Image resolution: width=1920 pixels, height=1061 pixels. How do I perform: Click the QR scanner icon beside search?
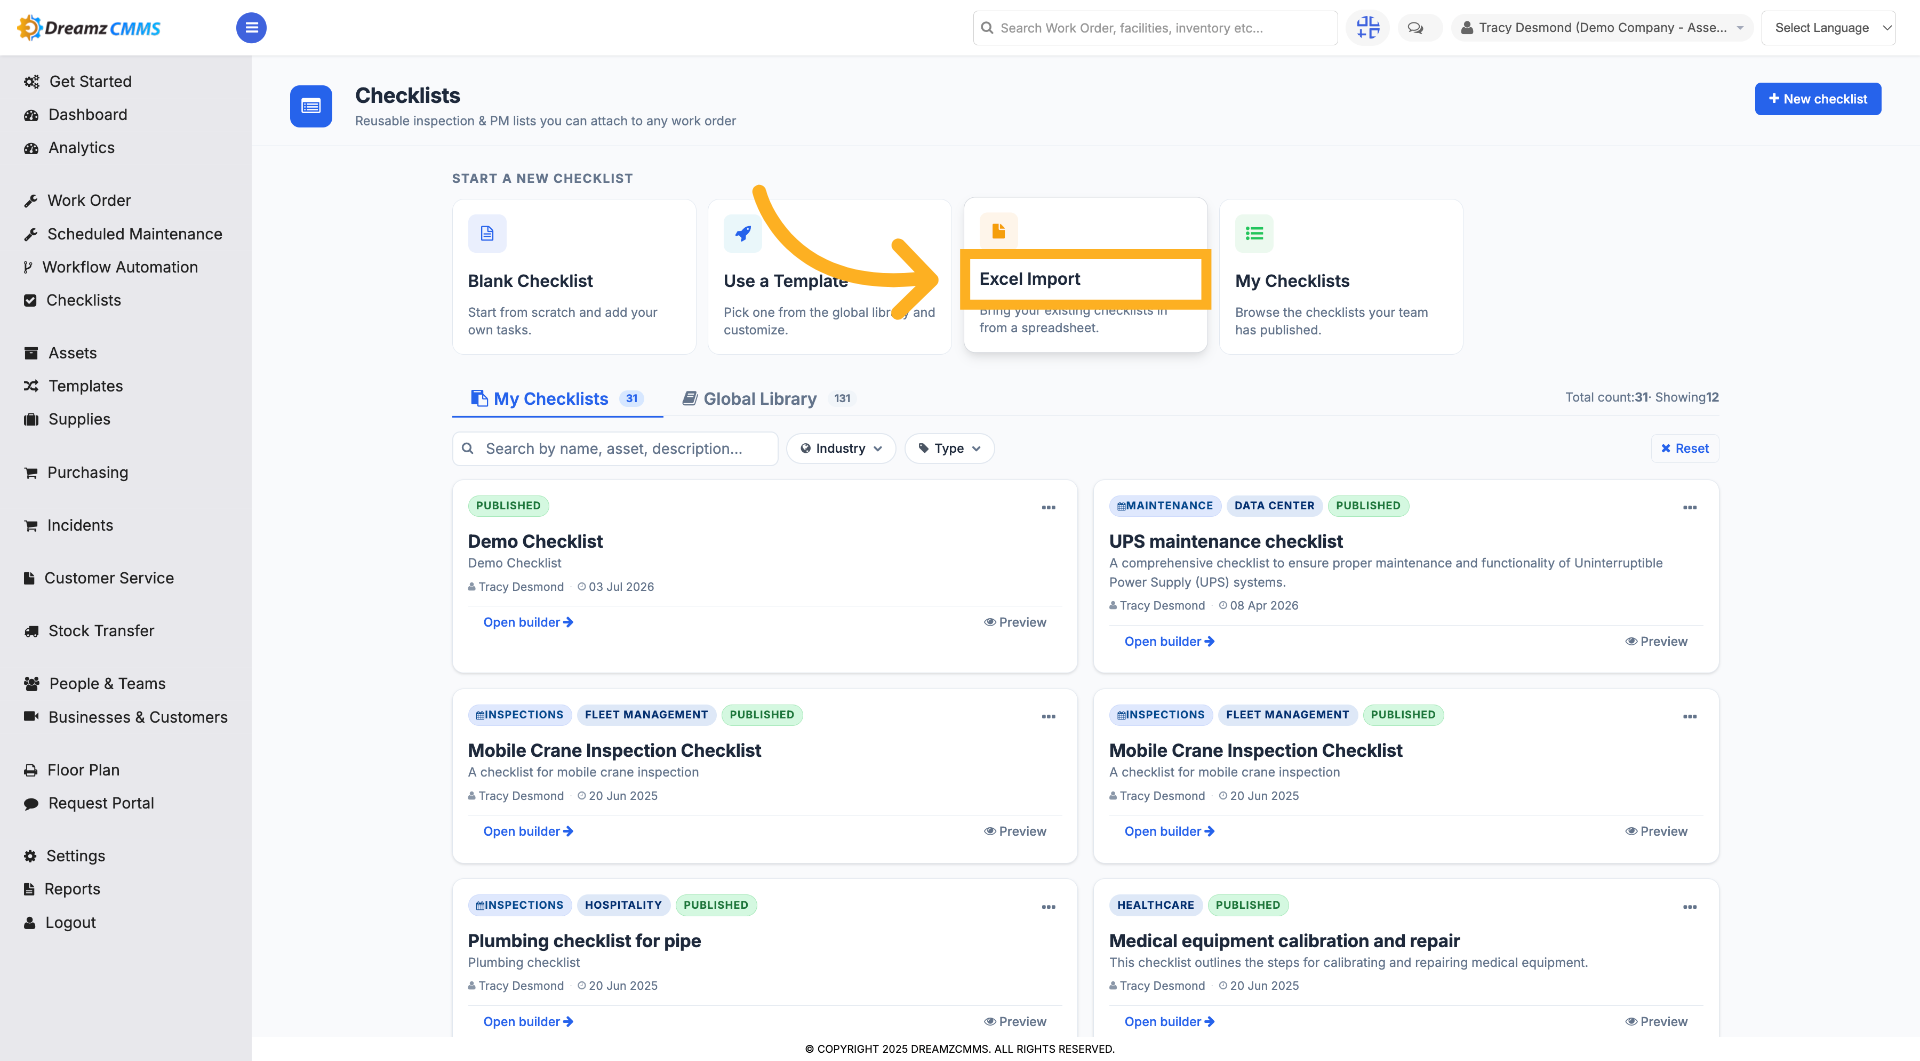(1368, 28)
